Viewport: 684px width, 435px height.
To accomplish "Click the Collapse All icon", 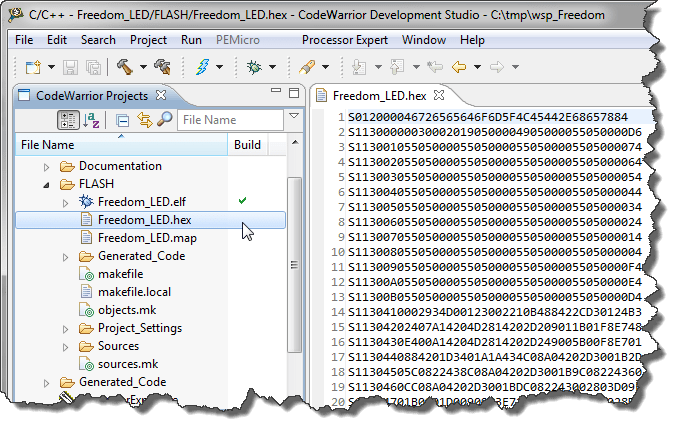I will pos(123,120).
